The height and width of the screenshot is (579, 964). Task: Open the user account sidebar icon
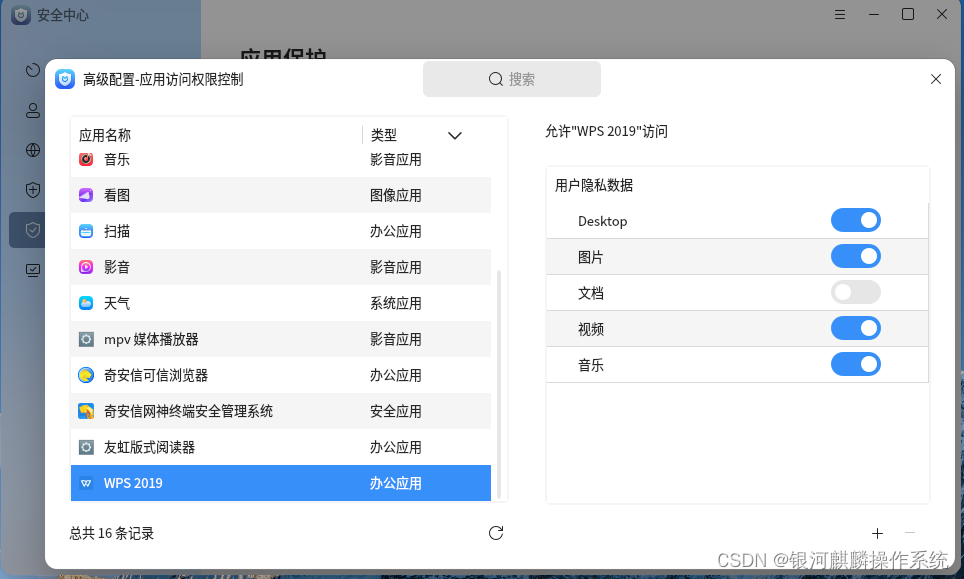[x=33, y=111]
